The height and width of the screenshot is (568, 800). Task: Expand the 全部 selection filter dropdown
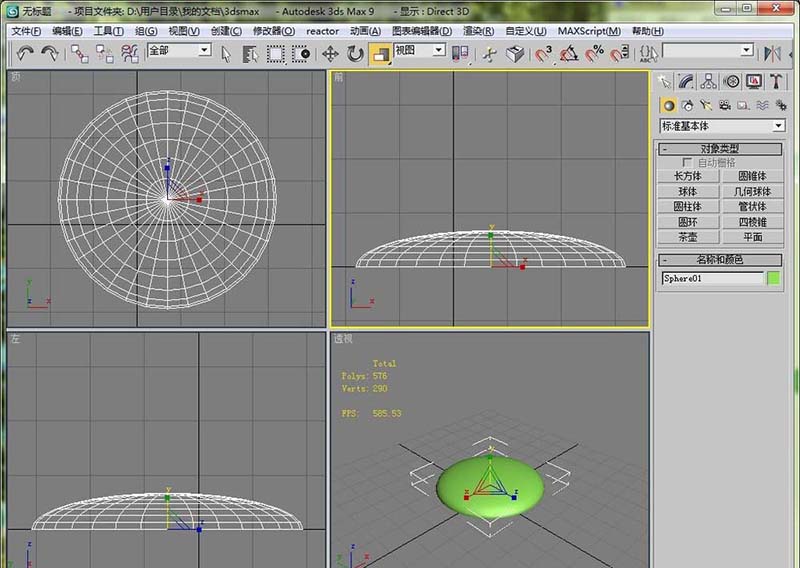click(x=204, y=50)
